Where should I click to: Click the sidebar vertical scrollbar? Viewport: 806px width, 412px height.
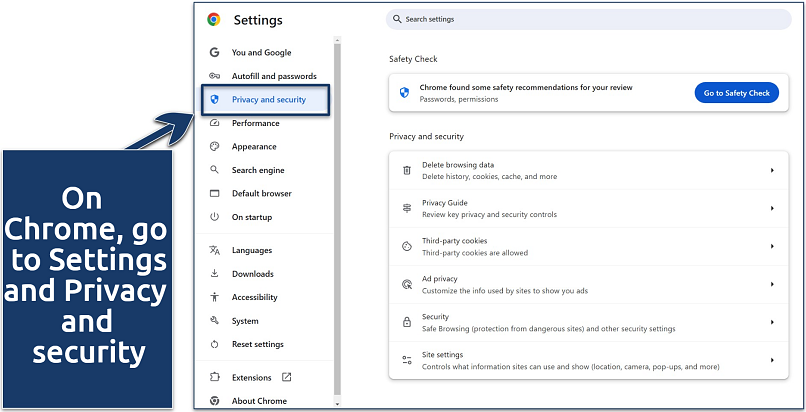[x=338, y=200]
